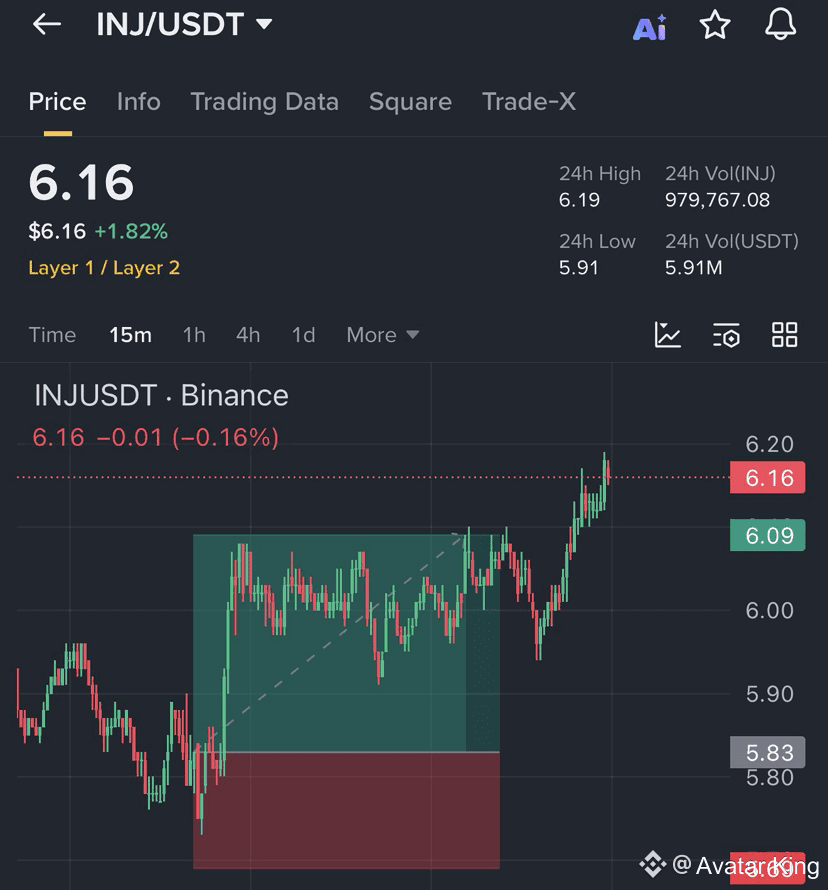Select the 15m chart interval
The height and width of the screenshot is (890, 828).
131,335
